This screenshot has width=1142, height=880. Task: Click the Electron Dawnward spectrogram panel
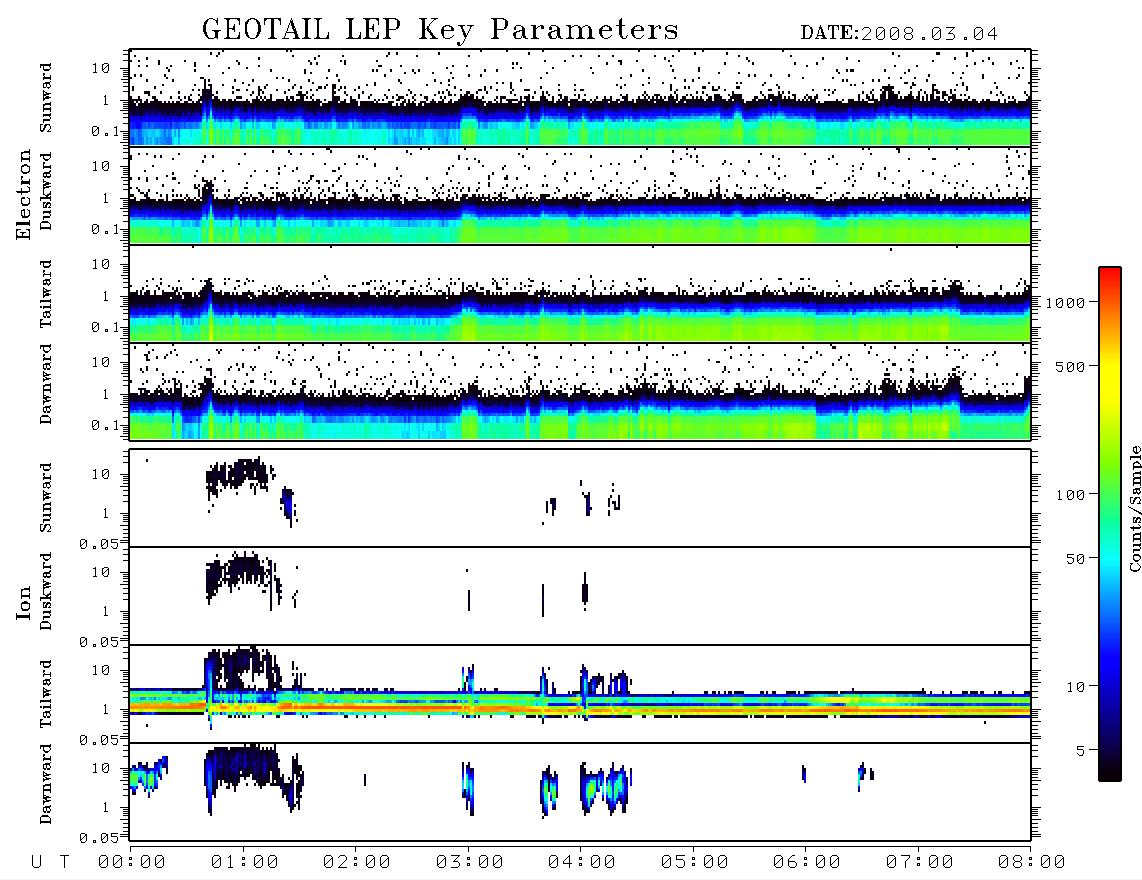pos(580,391)
